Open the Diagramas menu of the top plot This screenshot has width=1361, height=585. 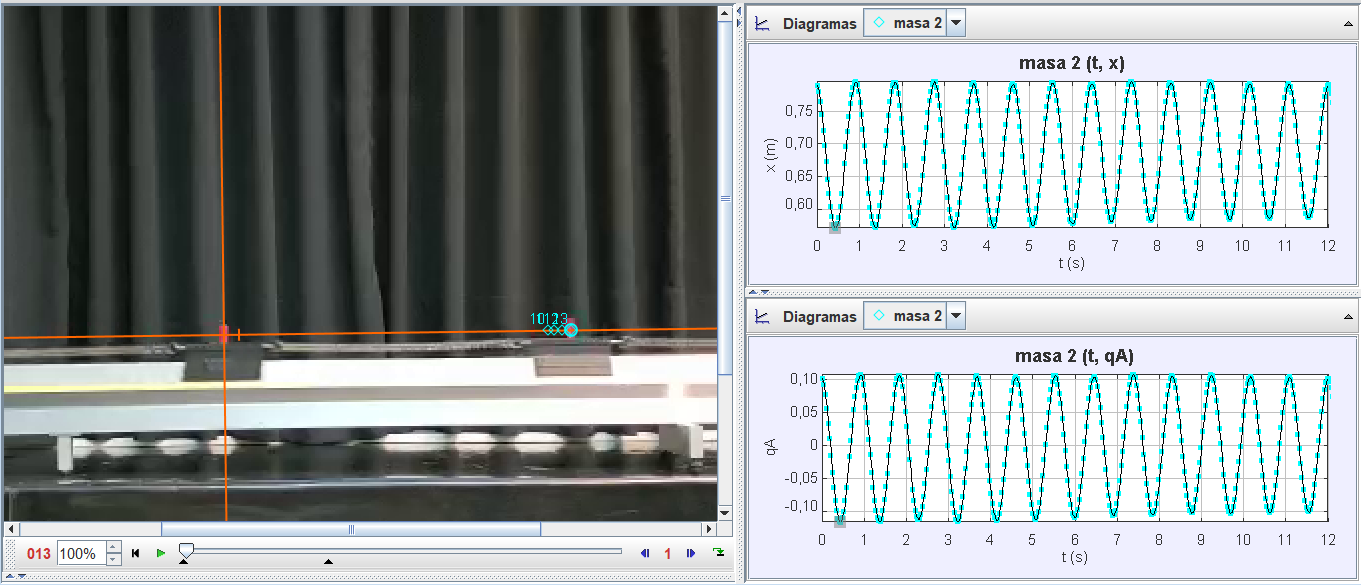(x=819, y=23)
